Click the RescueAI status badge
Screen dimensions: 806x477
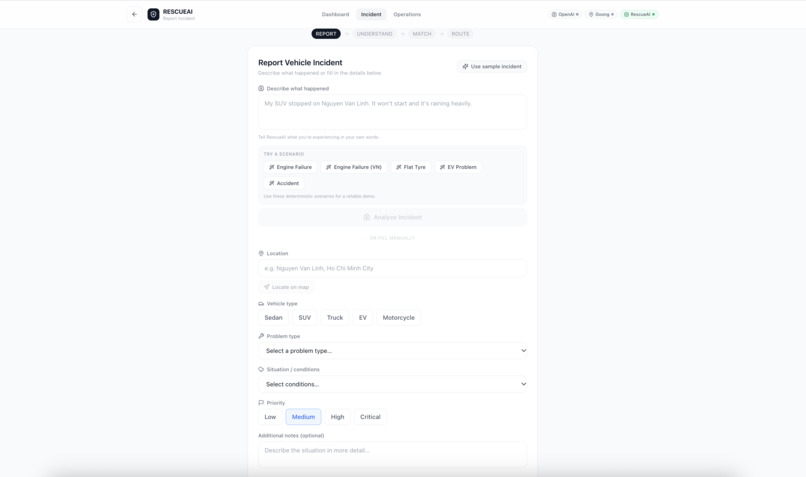pyautogui.click(x=639, y=14)
